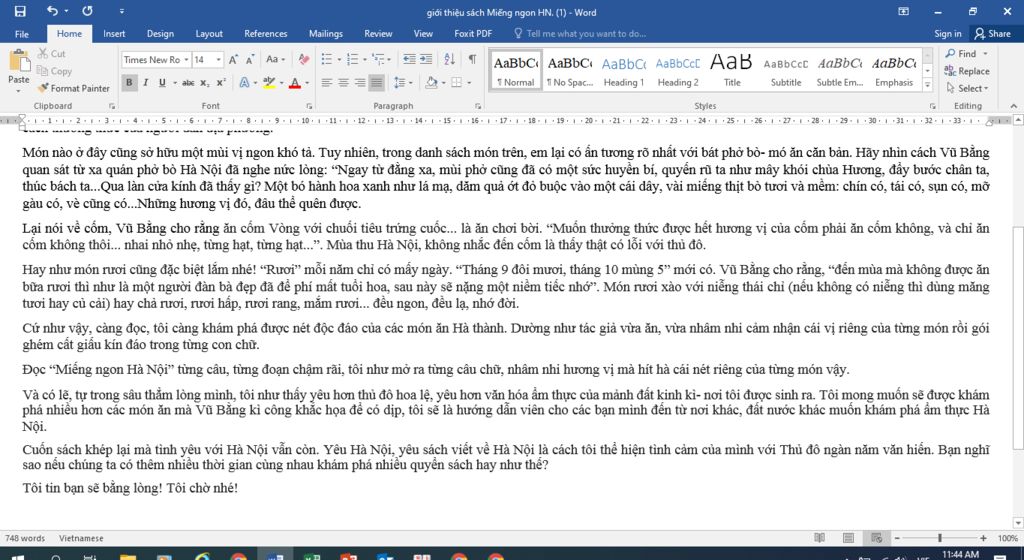Toggle Justify alignment
The image size is (1024, 560).
[376, 83]
